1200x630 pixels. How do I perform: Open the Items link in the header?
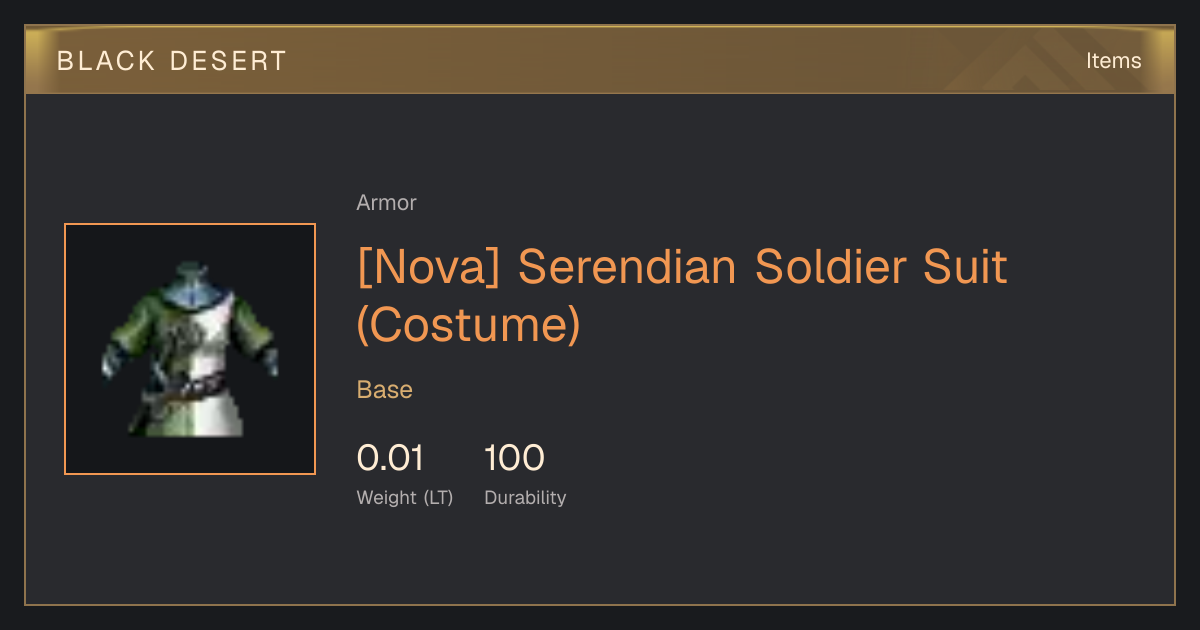pos(1113,61)
